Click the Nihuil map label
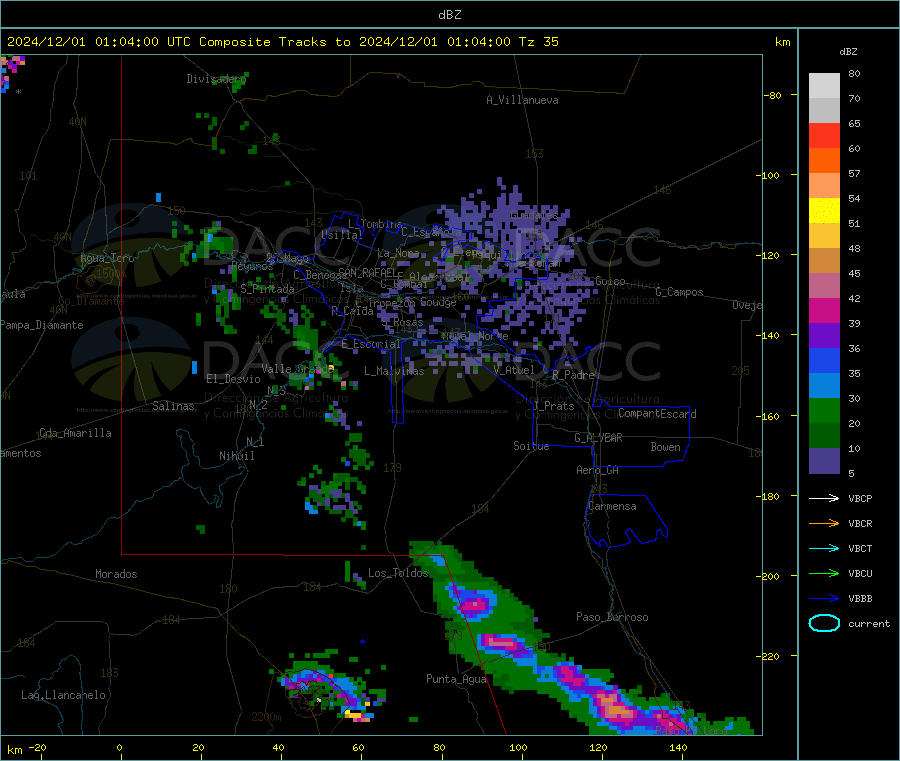 click(x=236, y=456)
